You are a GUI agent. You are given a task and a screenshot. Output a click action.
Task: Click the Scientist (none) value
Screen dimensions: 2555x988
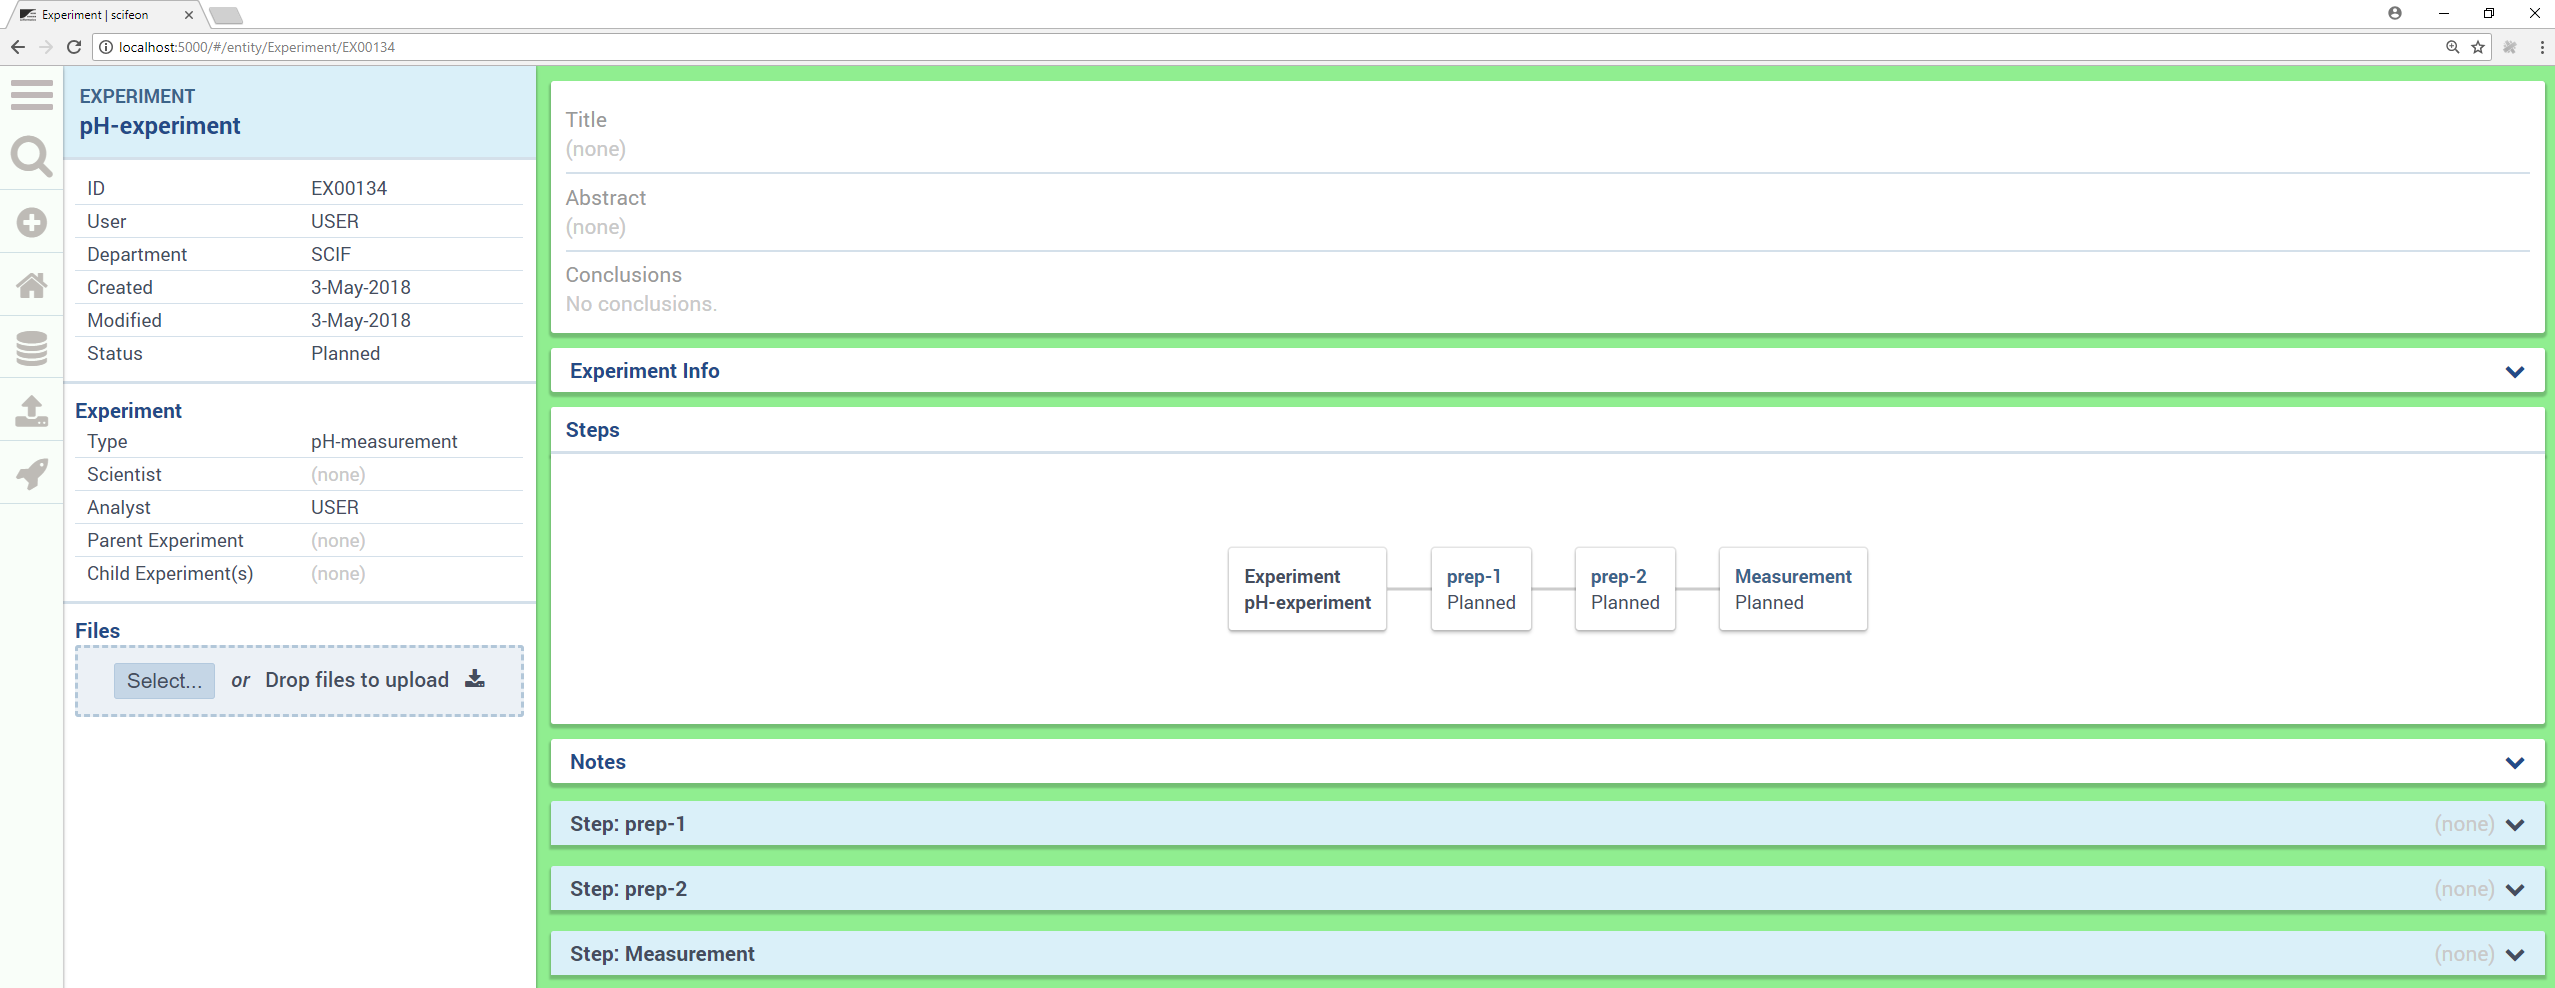(338, 474)
